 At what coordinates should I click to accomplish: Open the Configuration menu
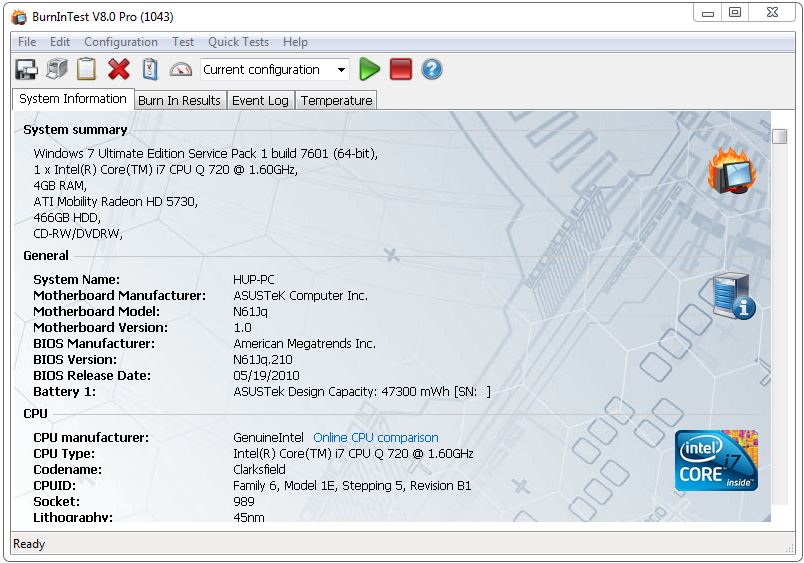(121, 42)
